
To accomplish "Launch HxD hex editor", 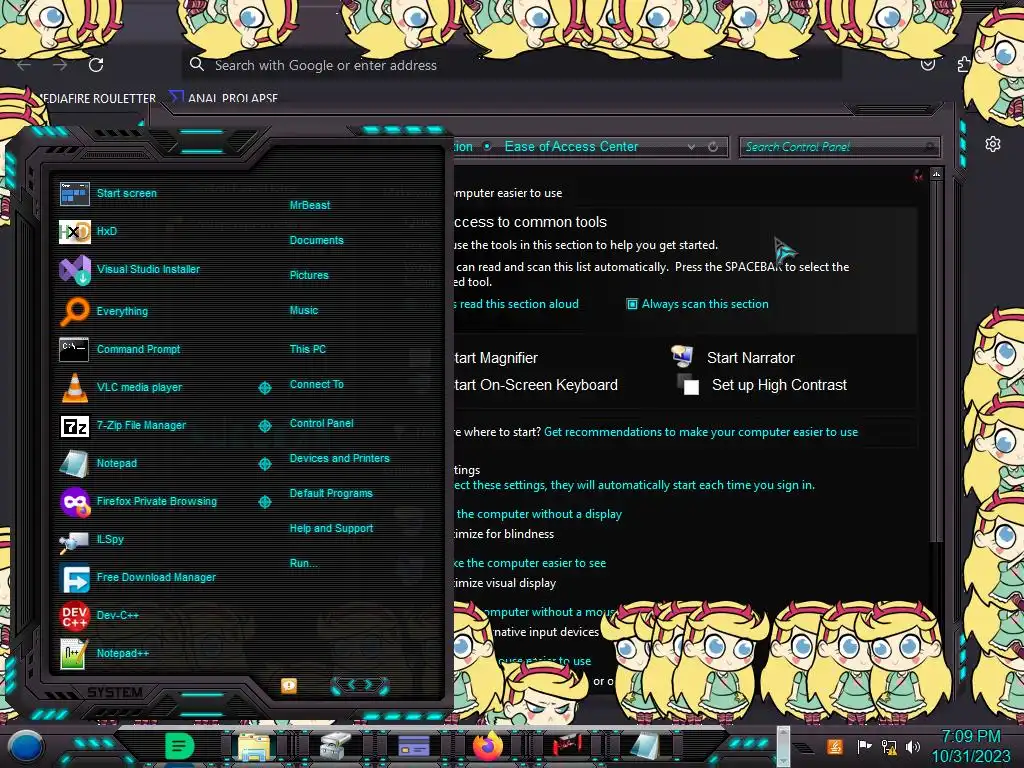I will pyautogui.click(x=88, y=231).
